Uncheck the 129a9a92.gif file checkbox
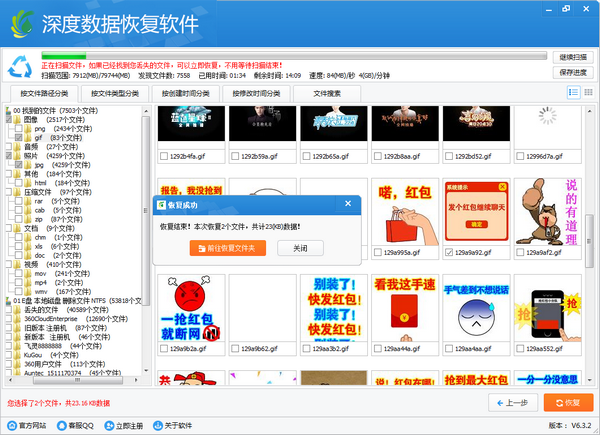Image resolution: width=600 pixels, height=435 pixels. (449, 253)
